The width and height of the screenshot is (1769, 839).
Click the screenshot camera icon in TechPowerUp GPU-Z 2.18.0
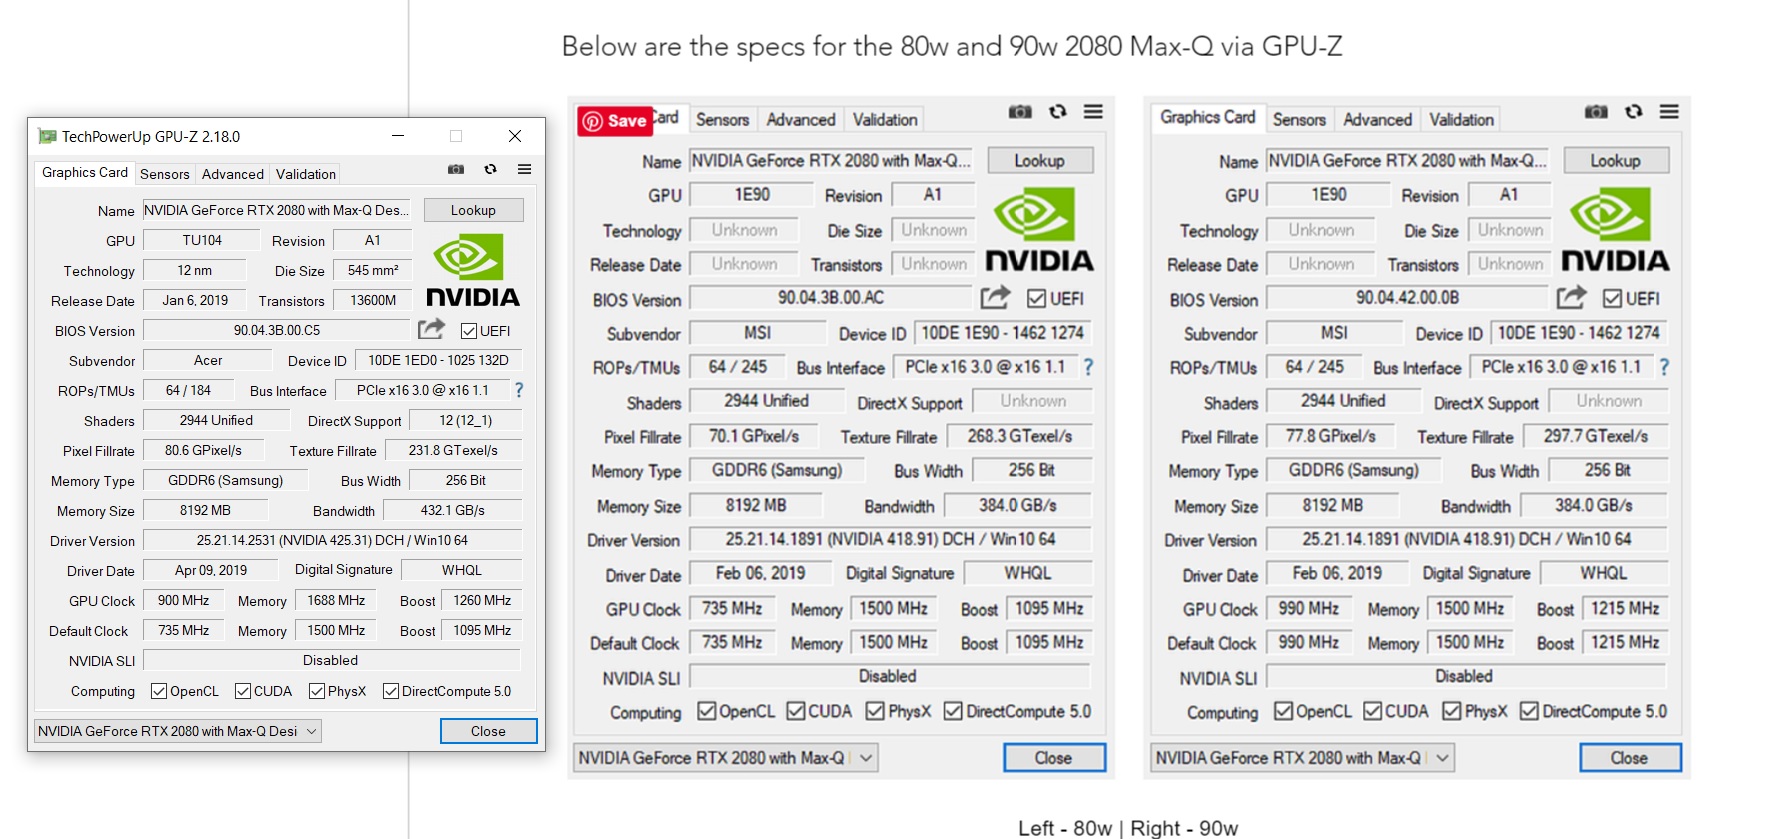[456, 170]
